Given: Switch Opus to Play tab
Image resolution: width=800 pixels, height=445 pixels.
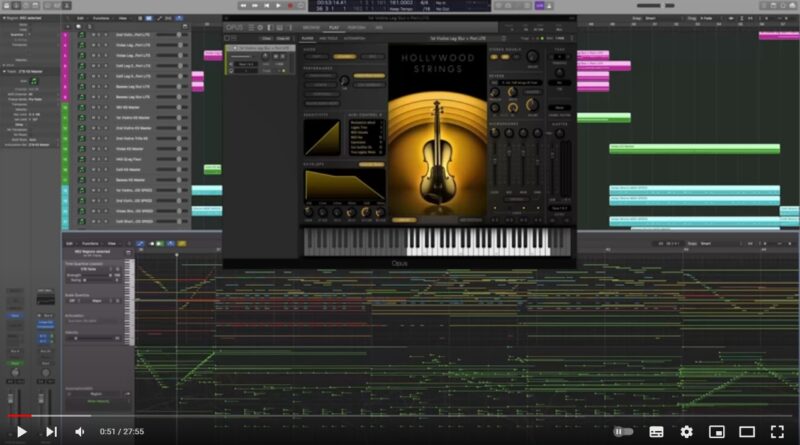Looking at the screenshot, I should pyautogui.click(x=334, y=28).
